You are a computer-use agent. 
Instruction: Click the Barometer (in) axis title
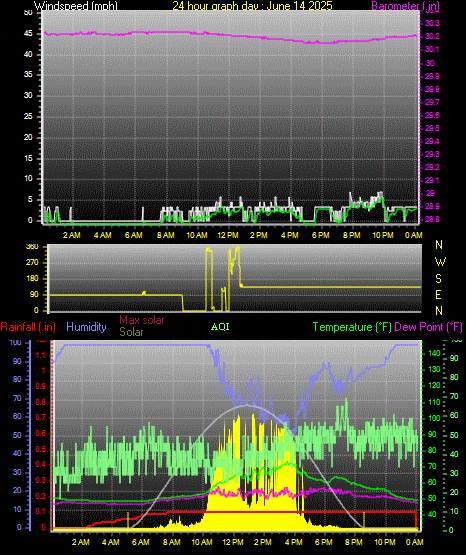pyautogui.click(x=405, y=6)
